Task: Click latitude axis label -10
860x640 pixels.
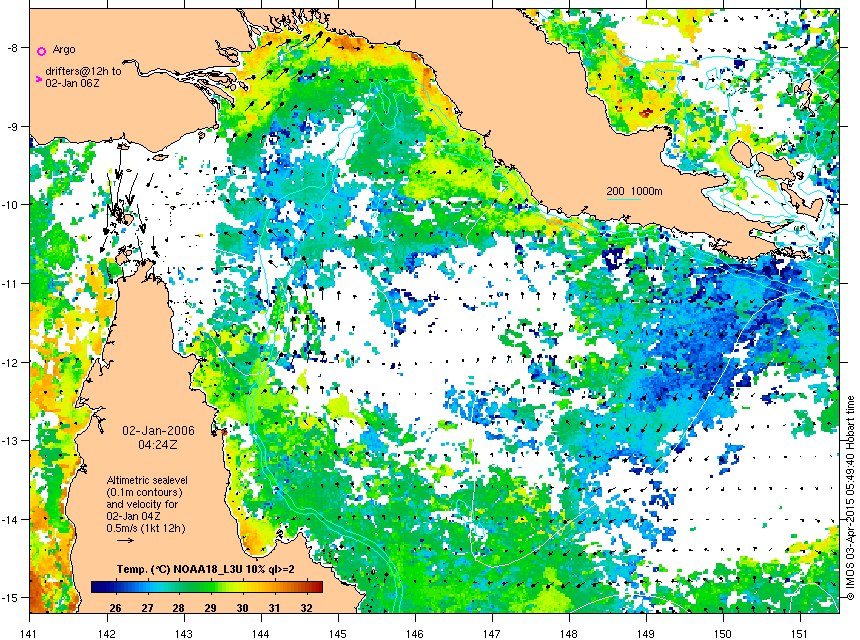Action: (11, 205)
